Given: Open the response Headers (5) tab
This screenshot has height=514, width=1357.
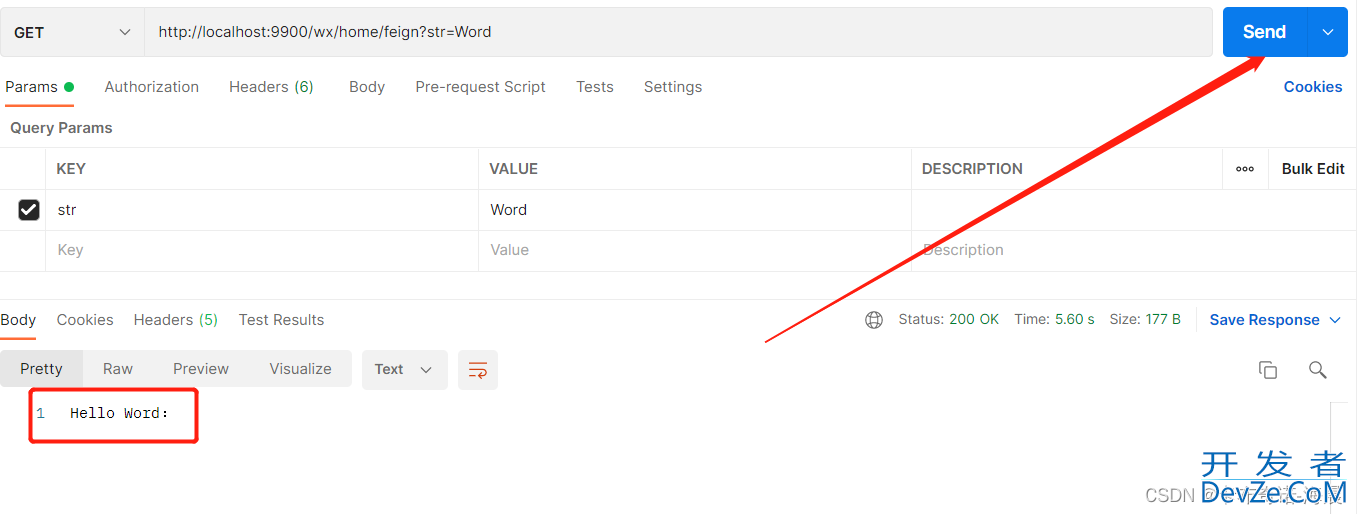Looking at the screenshot, I should click(176, 320).
